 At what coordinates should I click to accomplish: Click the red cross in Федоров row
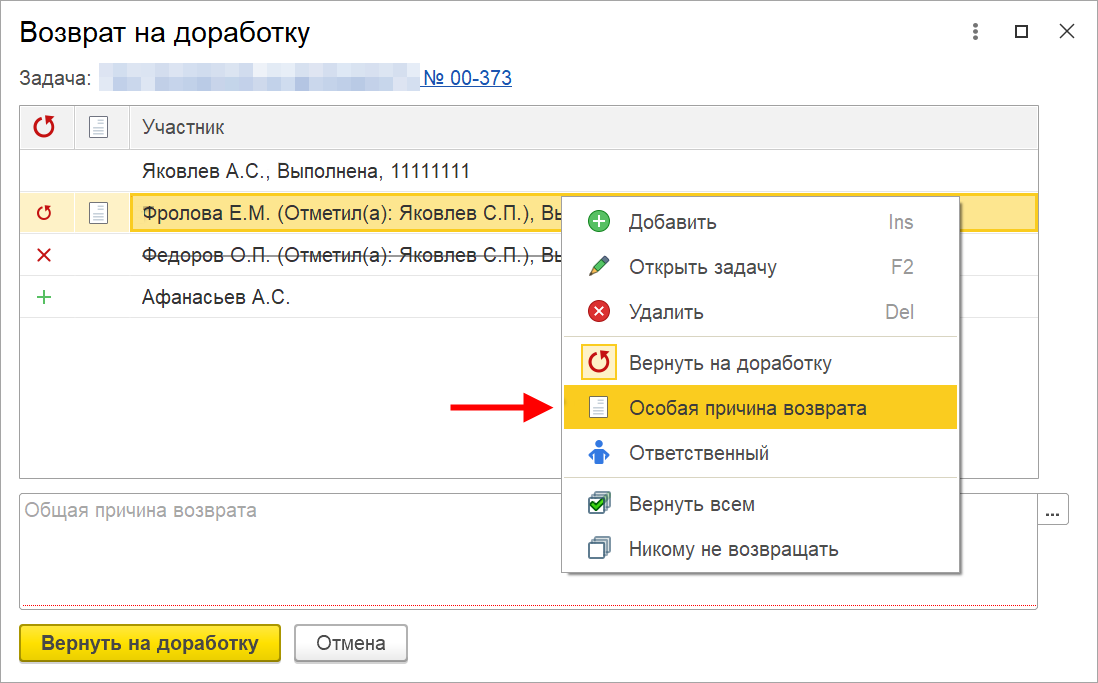43,256
